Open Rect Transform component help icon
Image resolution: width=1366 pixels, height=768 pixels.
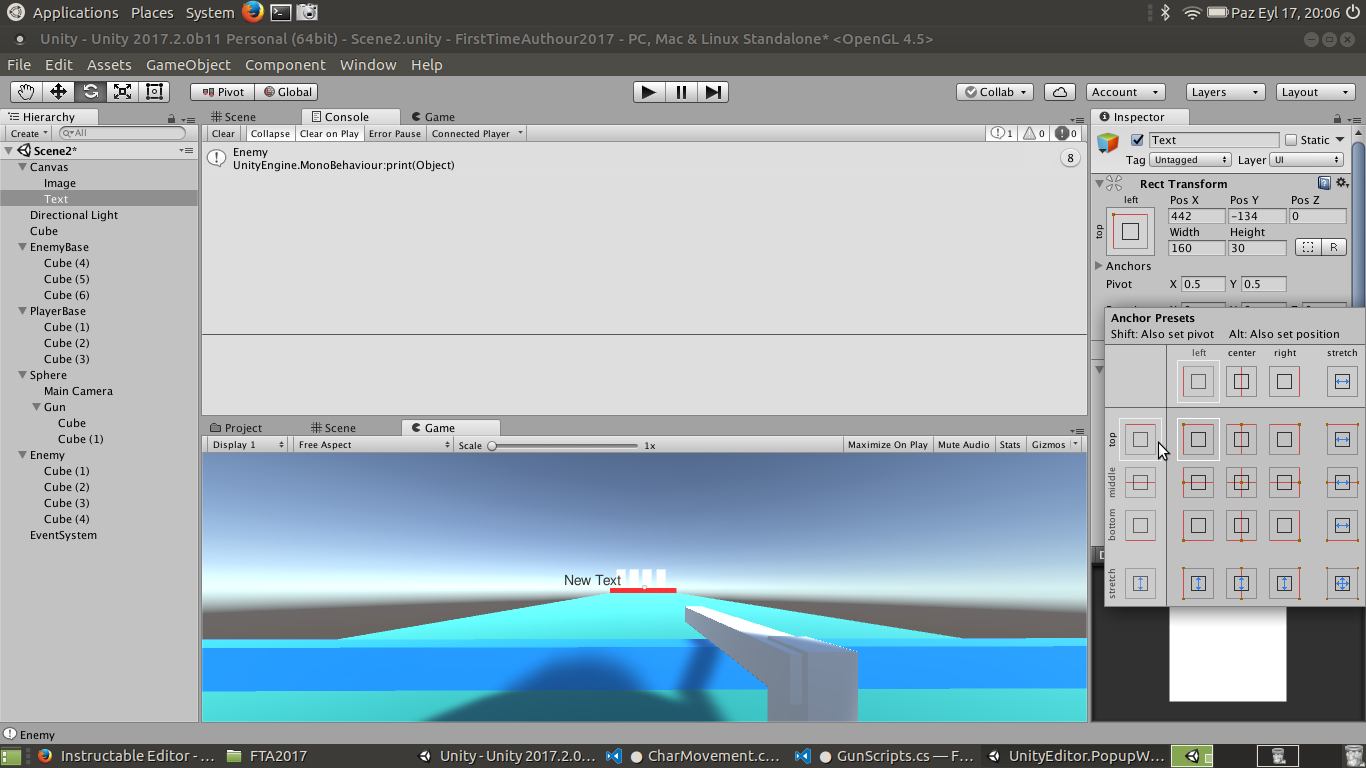pyautogui.click(x=1324, y=183)
